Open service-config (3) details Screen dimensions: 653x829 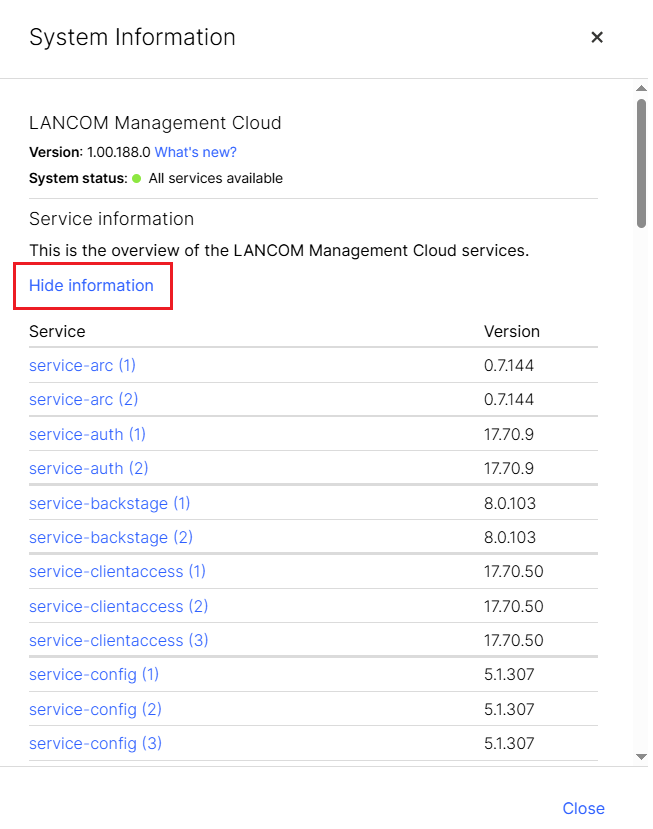tap(95, 743)
